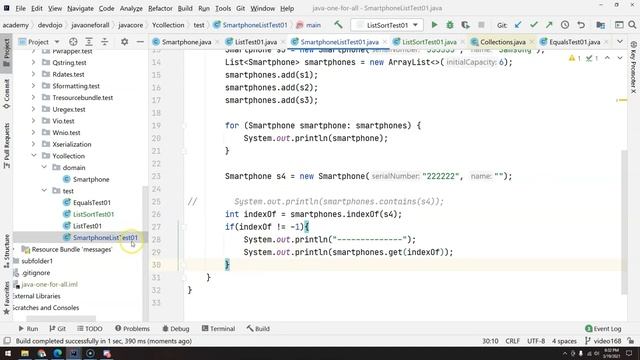
Task: Push commits with green arrow icon
Action: 549,25
